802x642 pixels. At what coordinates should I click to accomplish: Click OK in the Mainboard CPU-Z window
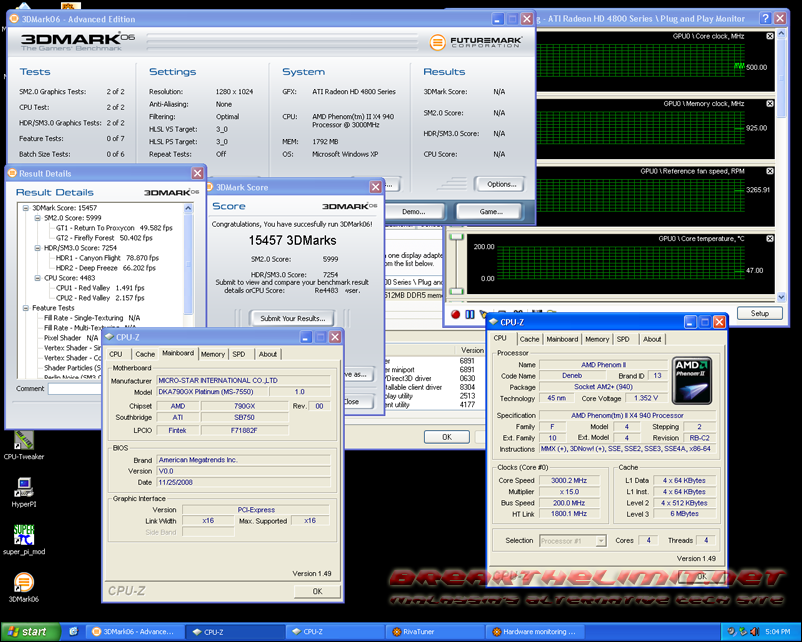317,591
